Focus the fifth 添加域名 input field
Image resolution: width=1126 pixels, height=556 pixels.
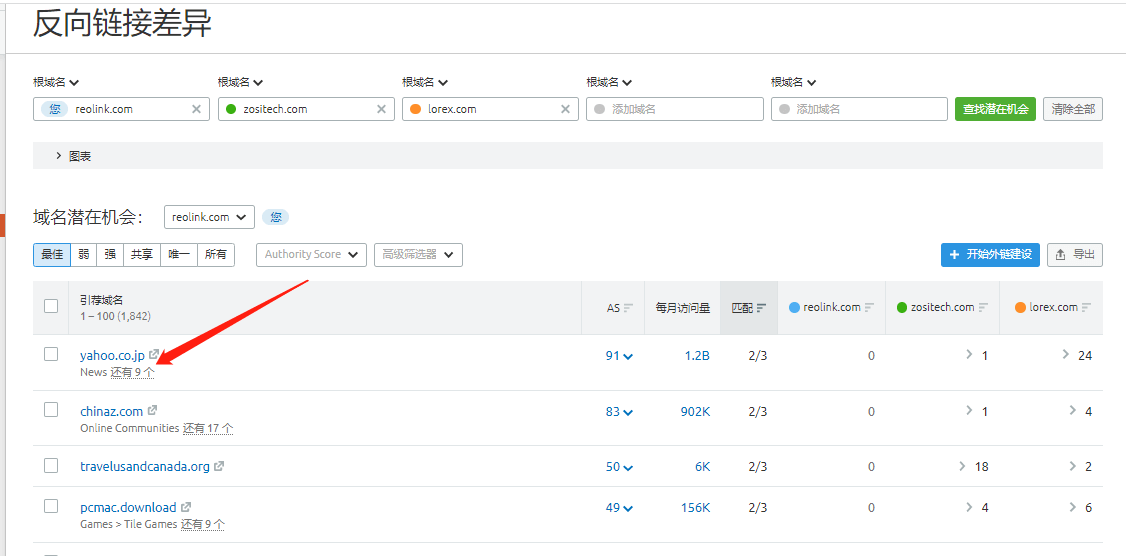click(x=860, y=109)
